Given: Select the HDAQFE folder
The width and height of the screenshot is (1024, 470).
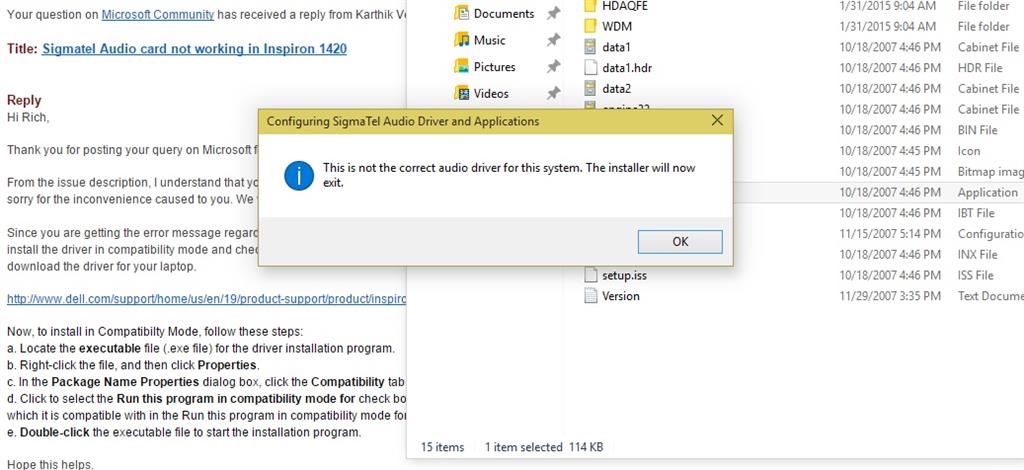Looking at the screenshot, I should coord(626,6).
